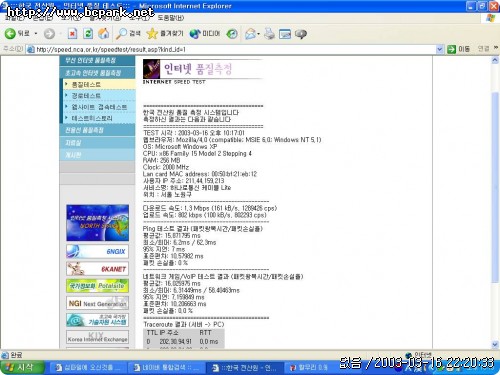The width and height of the screenshot is (500, 375).
Task: Click the Mail envelope toolbar icon
Action: coord(250,34)
